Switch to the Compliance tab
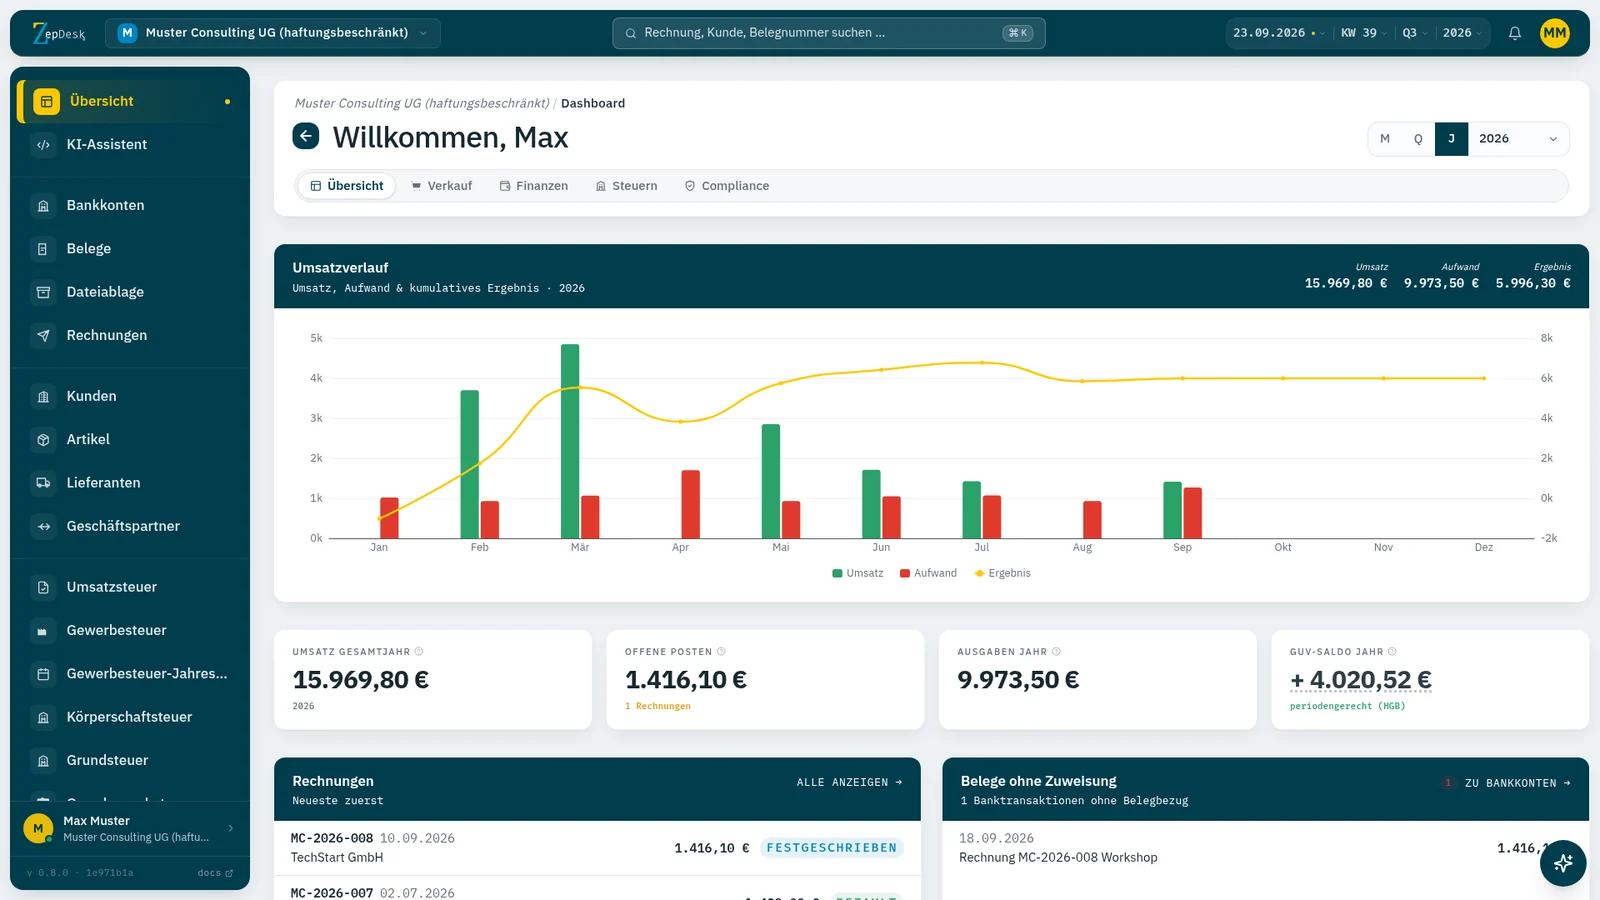This screenshot has height=900, width=1600. (727, 186)
